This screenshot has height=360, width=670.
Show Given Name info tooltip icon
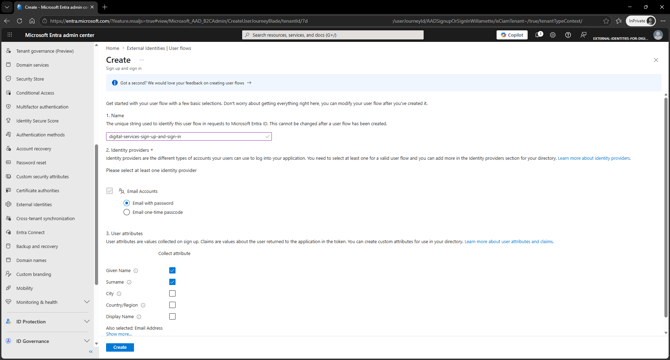(136, 271)
